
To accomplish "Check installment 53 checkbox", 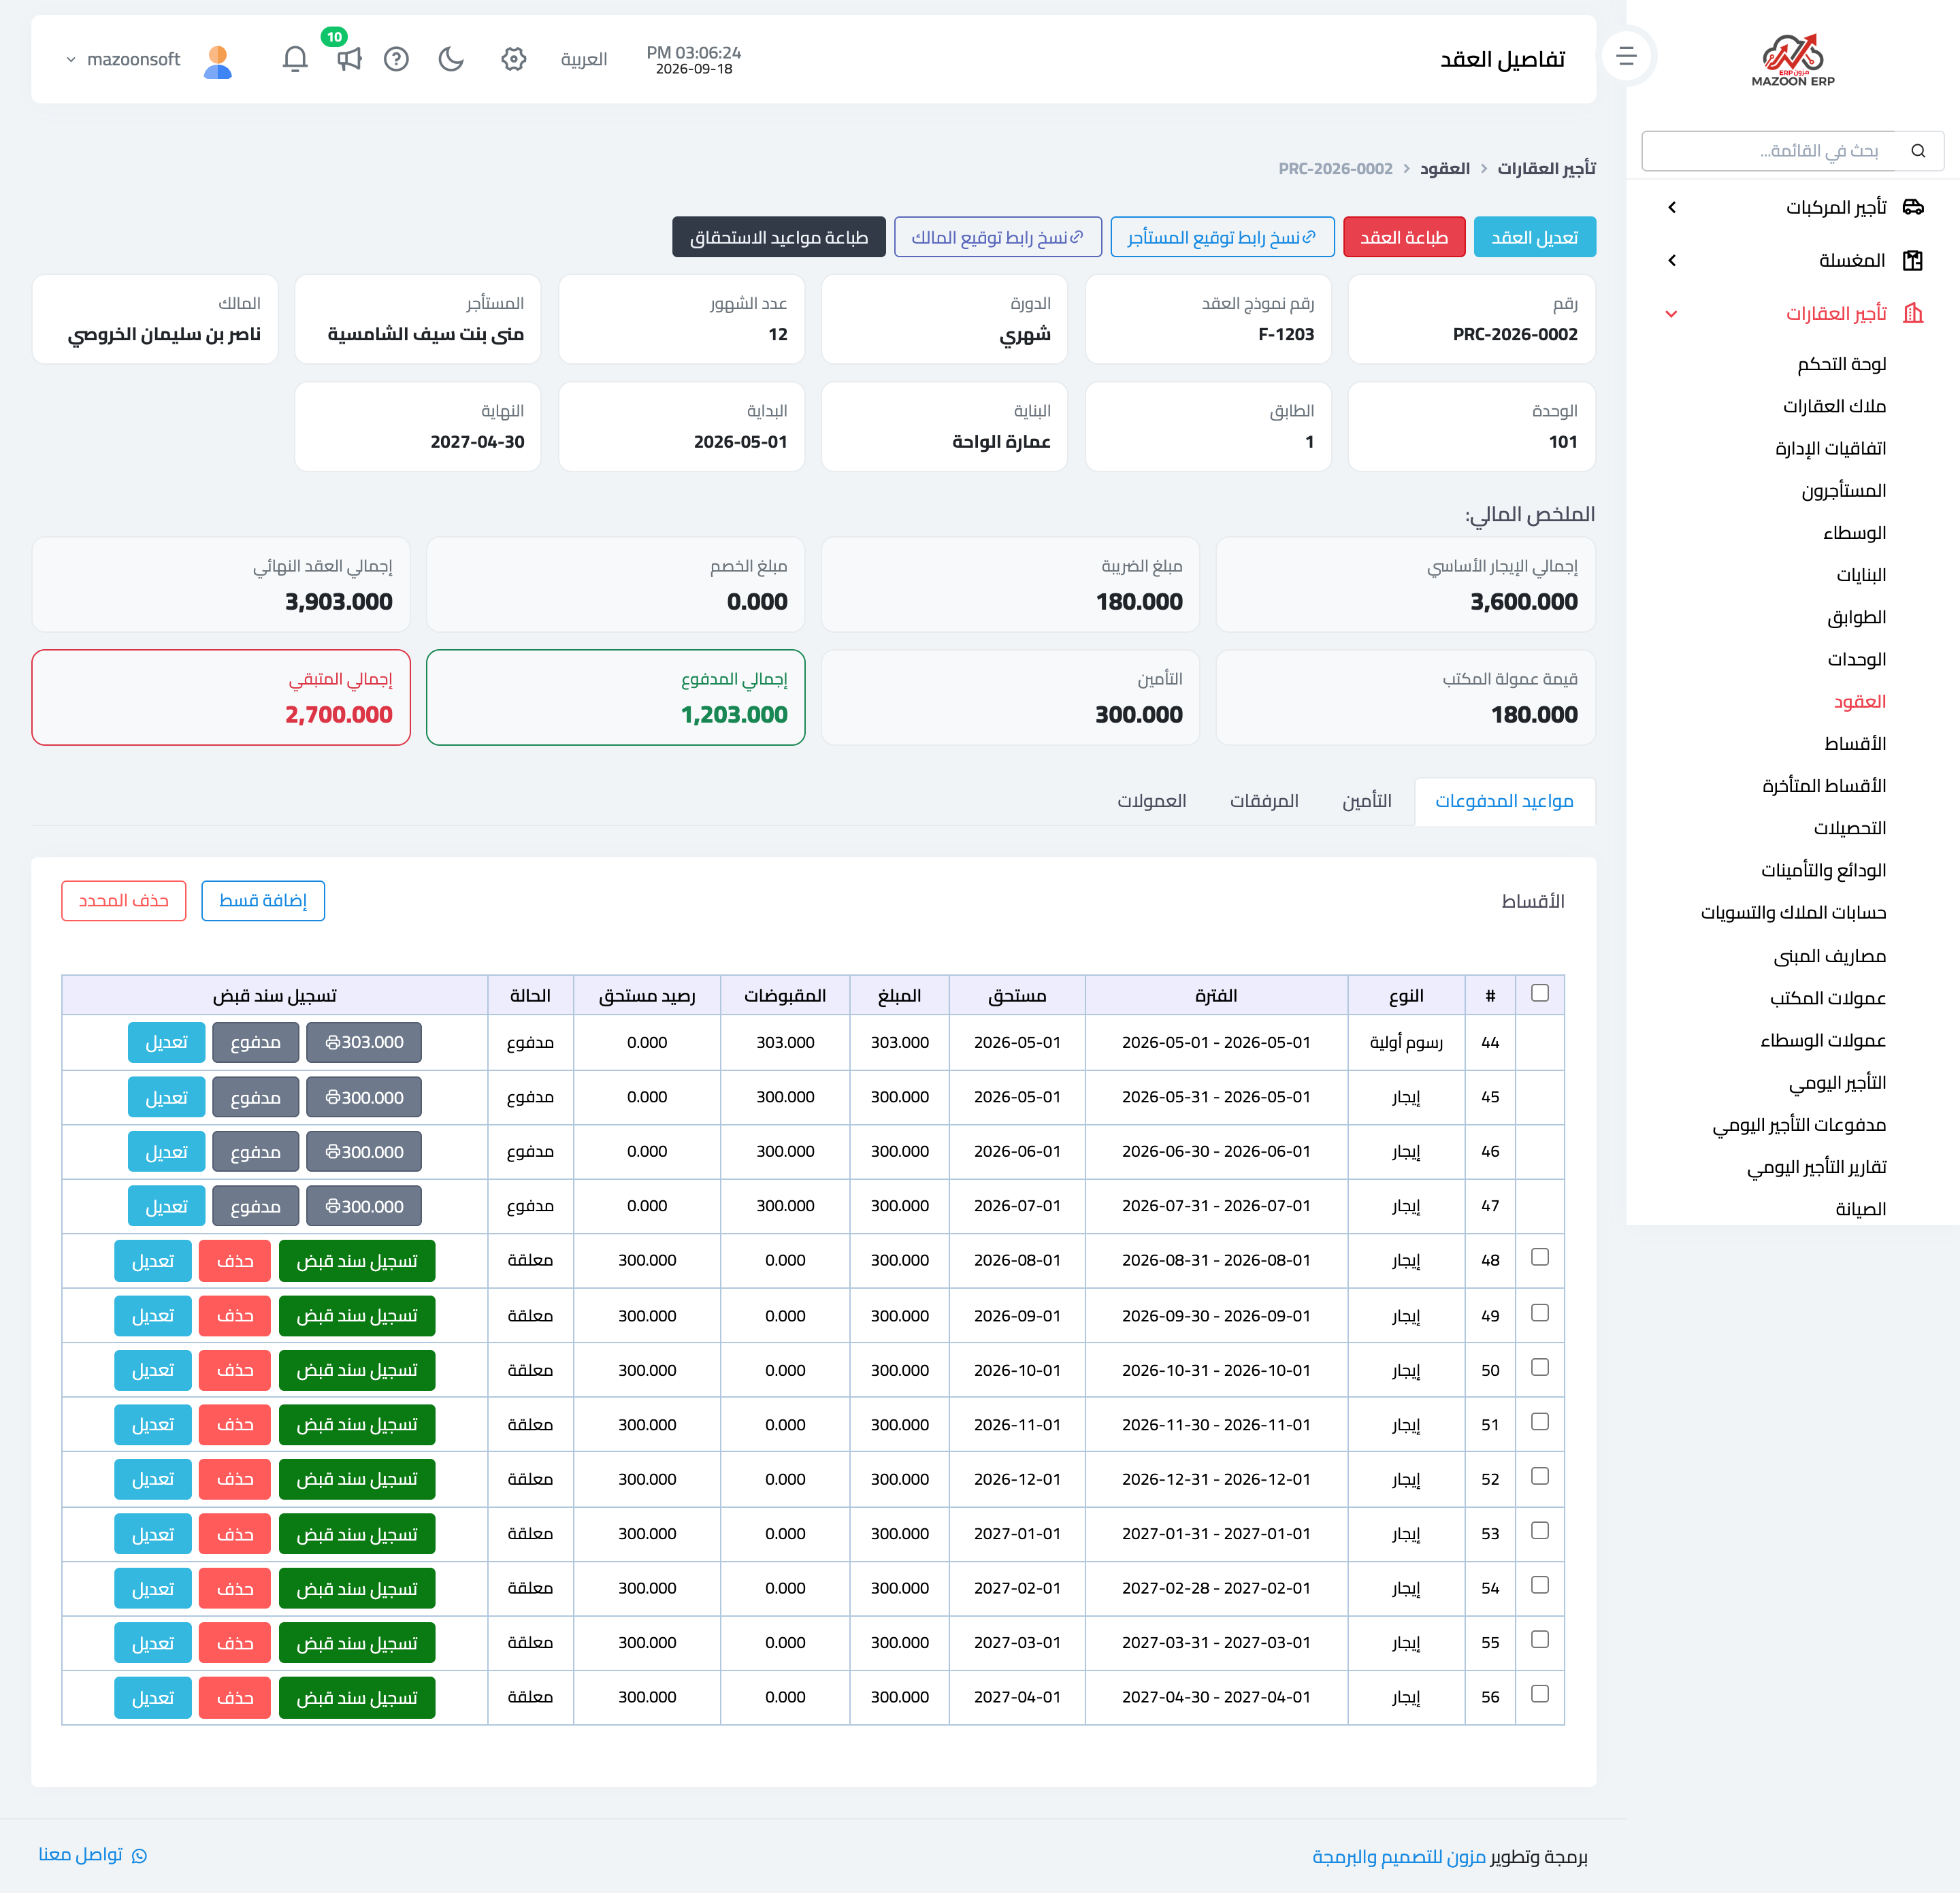I will coord(1540,1531).
